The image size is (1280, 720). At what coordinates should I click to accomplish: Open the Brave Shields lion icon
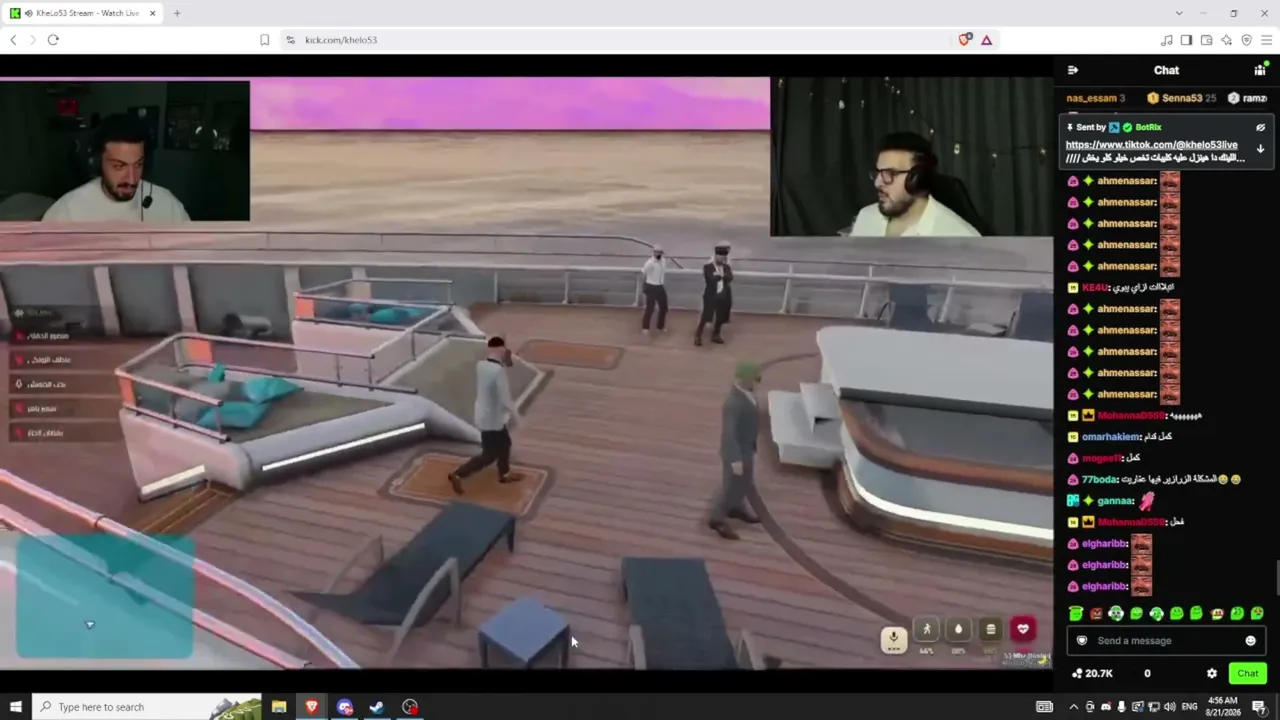coord(964,40)
